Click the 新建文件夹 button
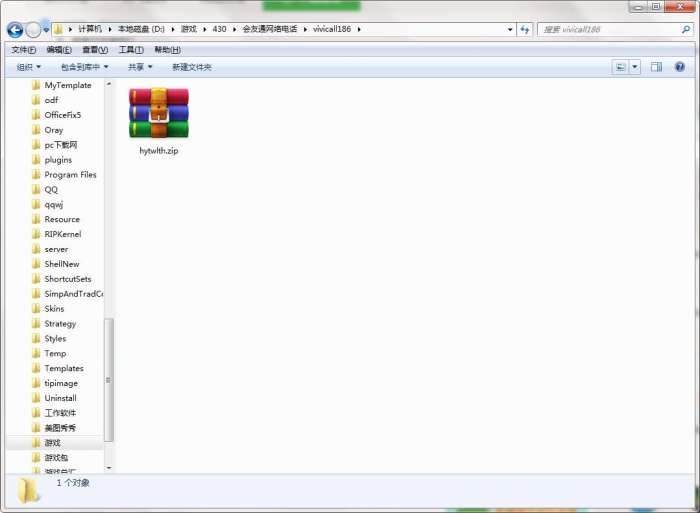Viewport: 700px width, 513px height. click(x=192, y=67)
